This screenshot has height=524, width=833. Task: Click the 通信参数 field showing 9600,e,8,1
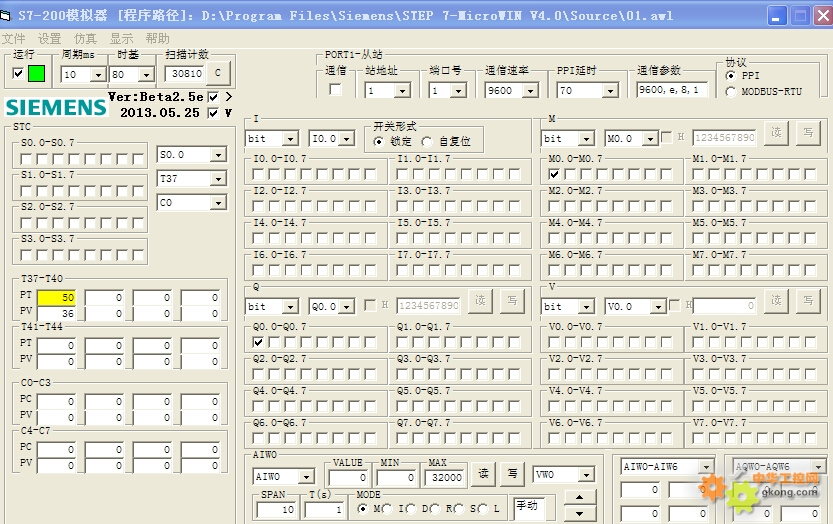click(x=673, y=90)
